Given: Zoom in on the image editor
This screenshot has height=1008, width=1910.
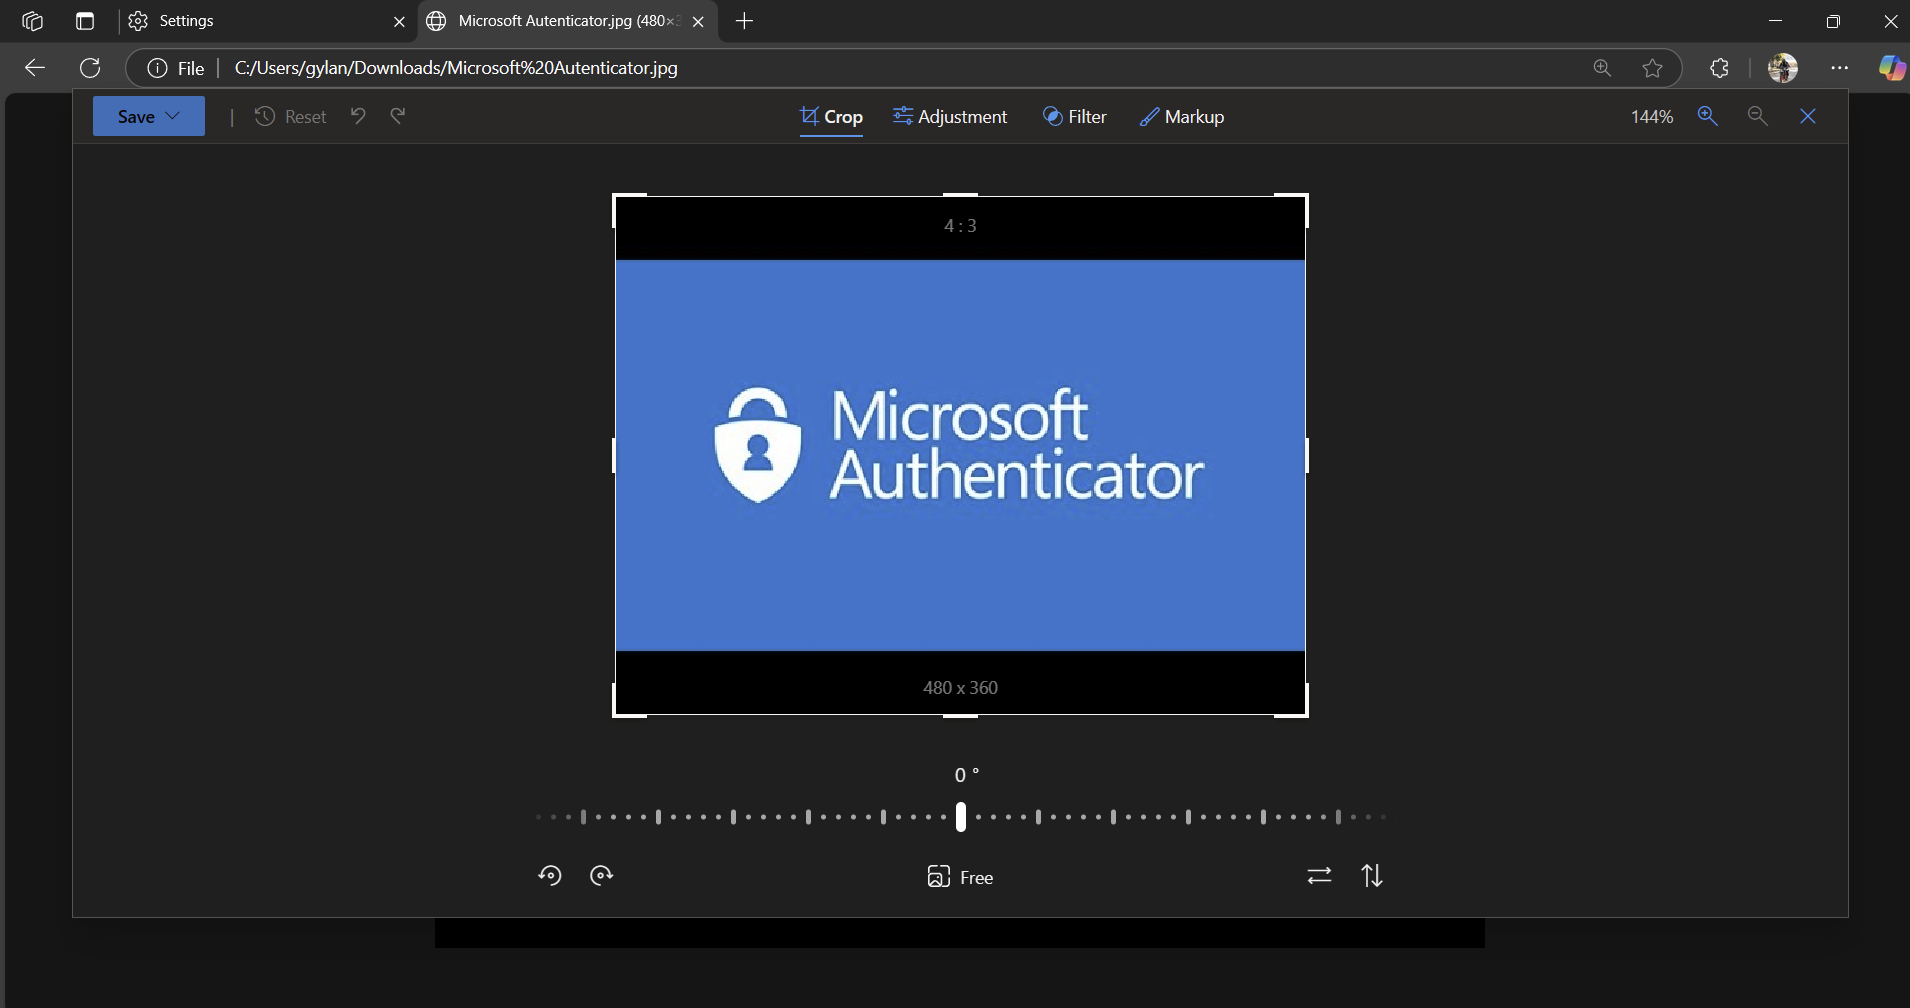Looking at the screenshot, I should coord(1708,116).
